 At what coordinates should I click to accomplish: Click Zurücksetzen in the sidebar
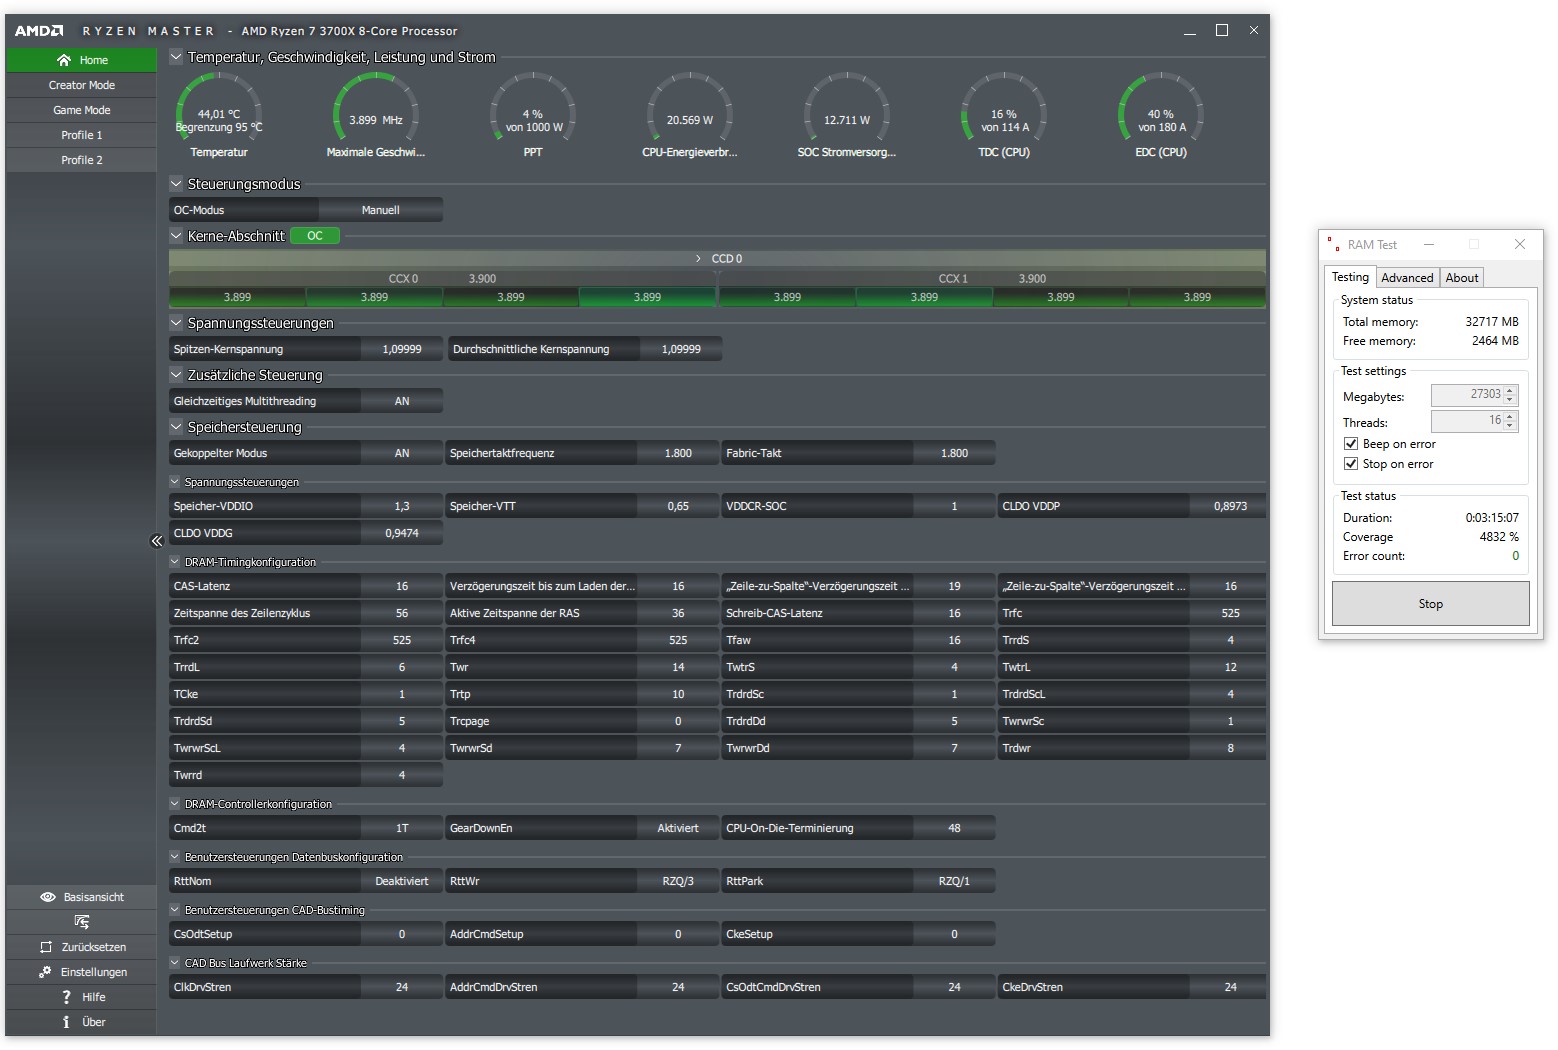82,947
